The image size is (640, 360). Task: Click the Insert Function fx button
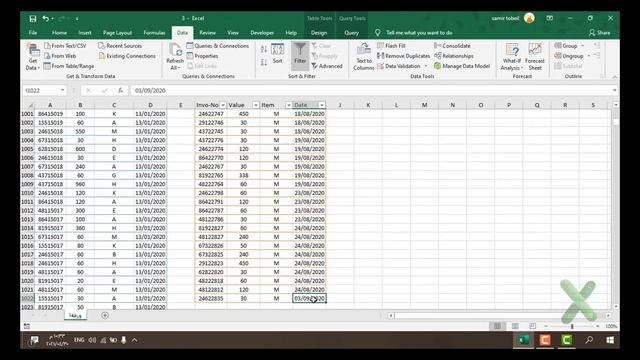pyautogui.click(x=120, y=90)
